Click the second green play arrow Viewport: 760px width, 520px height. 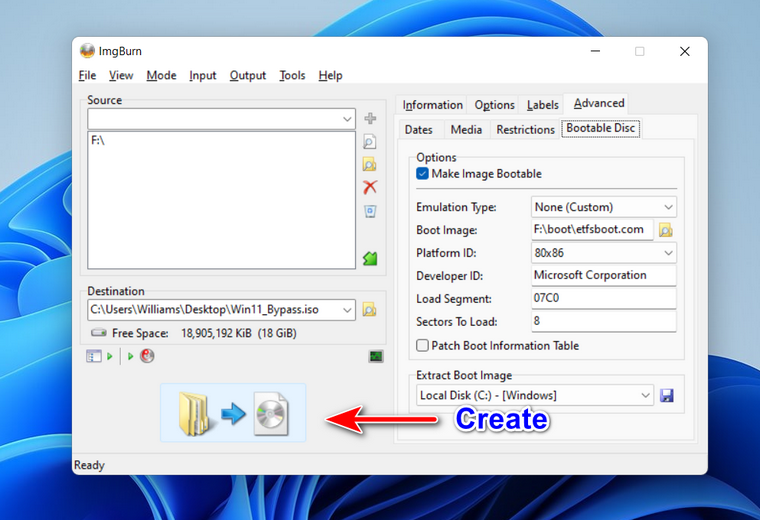coord(130,356)
